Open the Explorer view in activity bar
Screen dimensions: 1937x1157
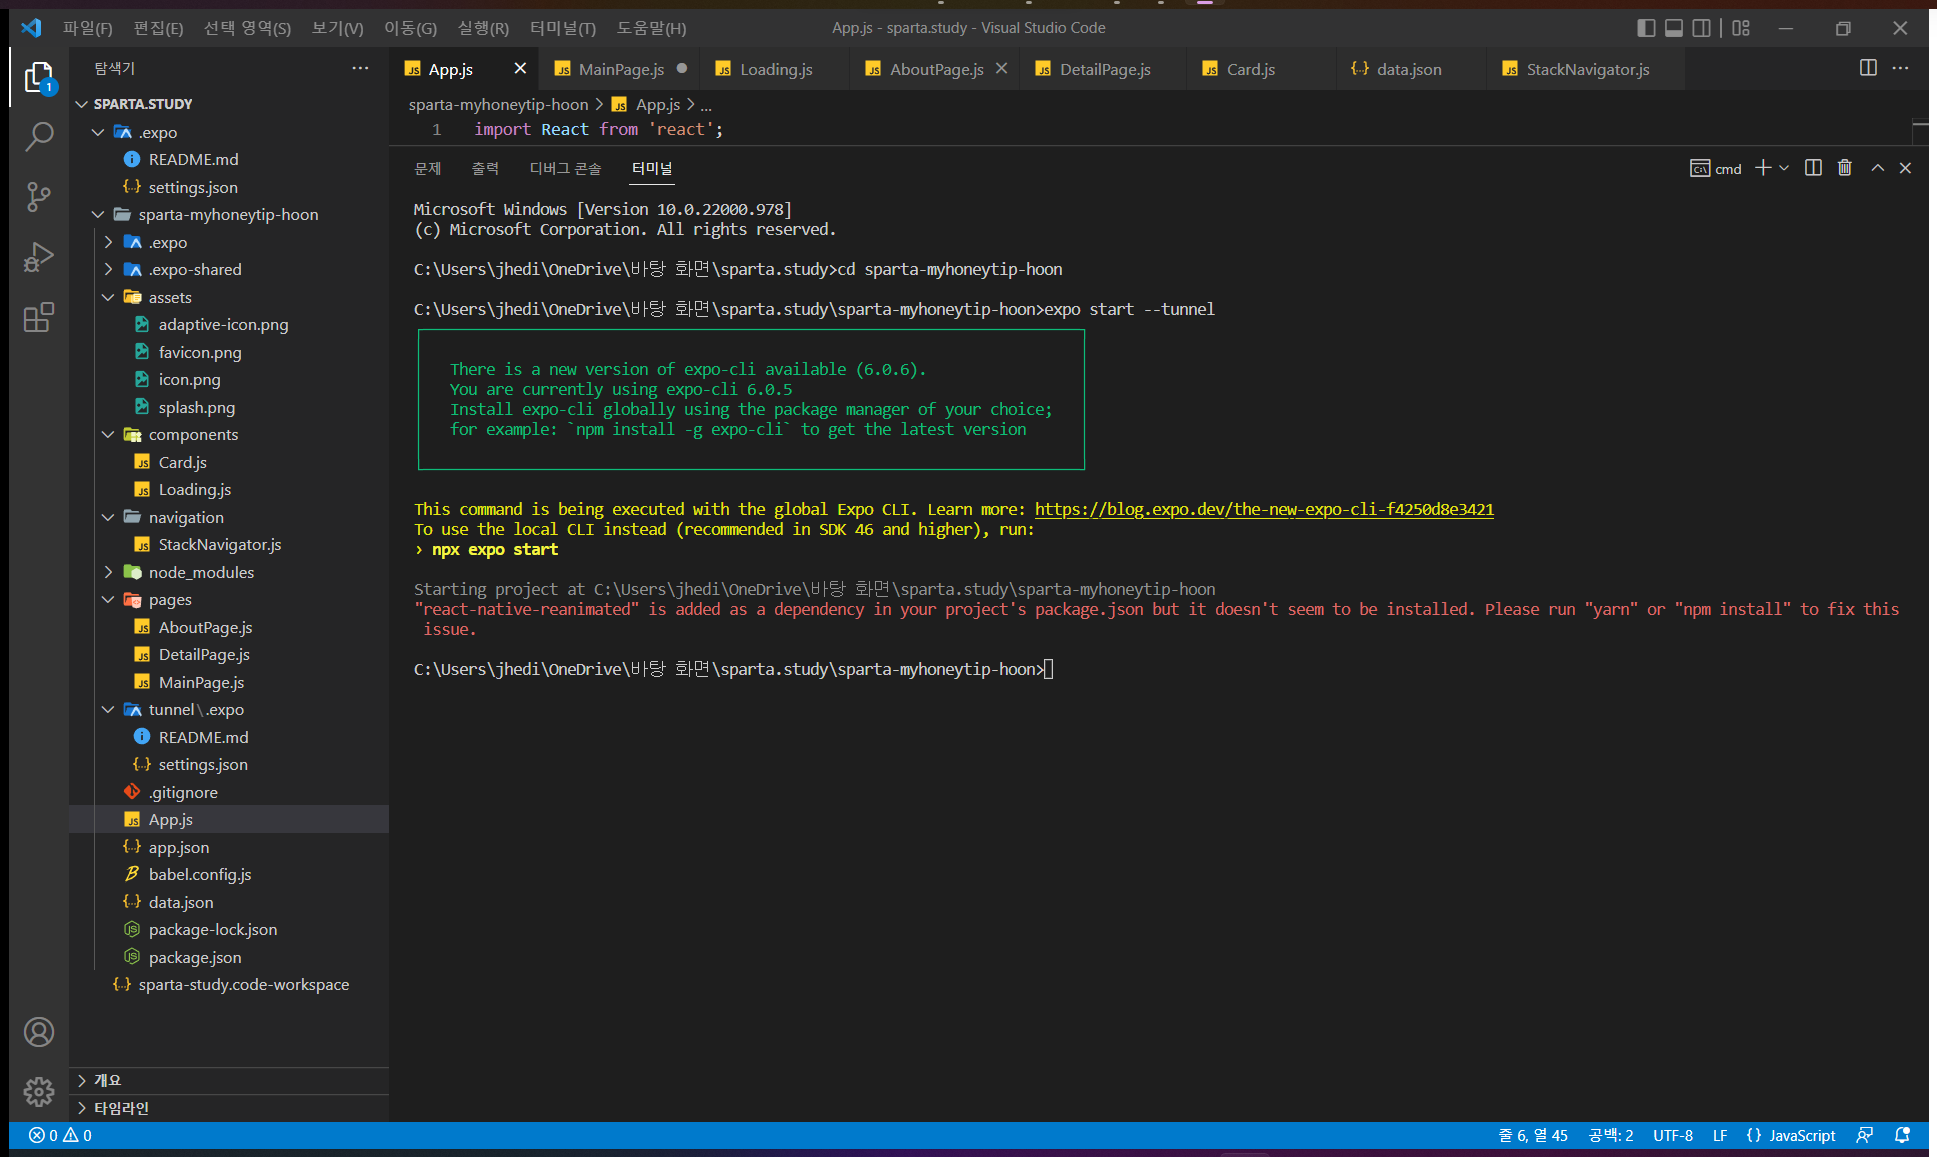click(x=39, y=77)
